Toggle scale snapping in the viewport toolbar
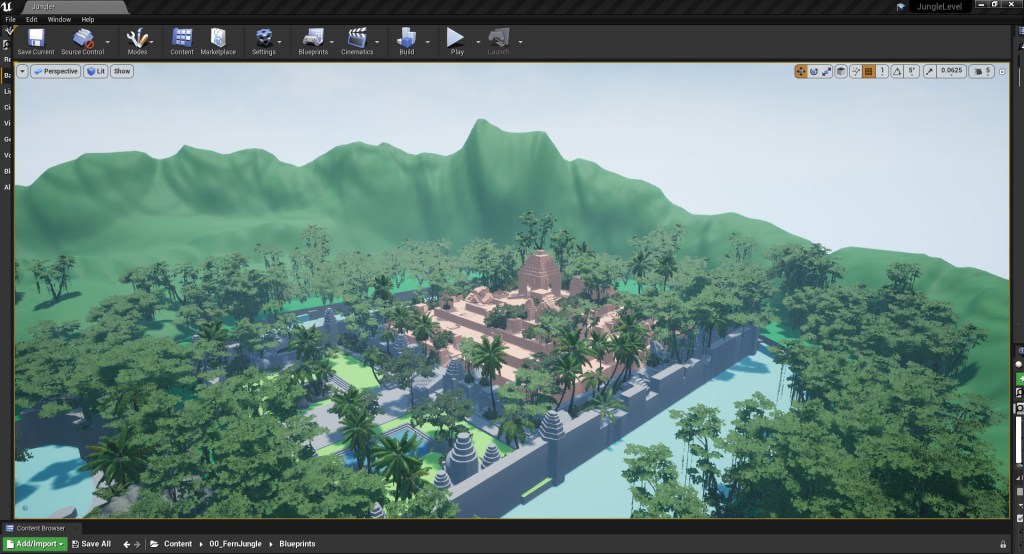Image resolution: width=1024 pixels, height=554 pixels. [x=930, y=71]
